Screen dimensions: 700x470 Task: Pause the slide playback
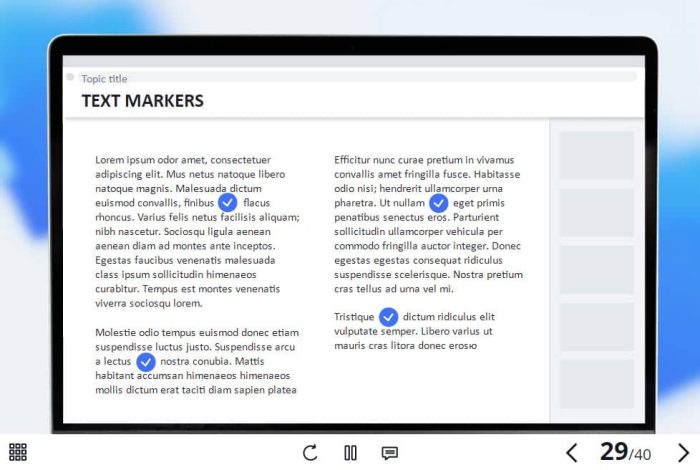click(350, 453)
